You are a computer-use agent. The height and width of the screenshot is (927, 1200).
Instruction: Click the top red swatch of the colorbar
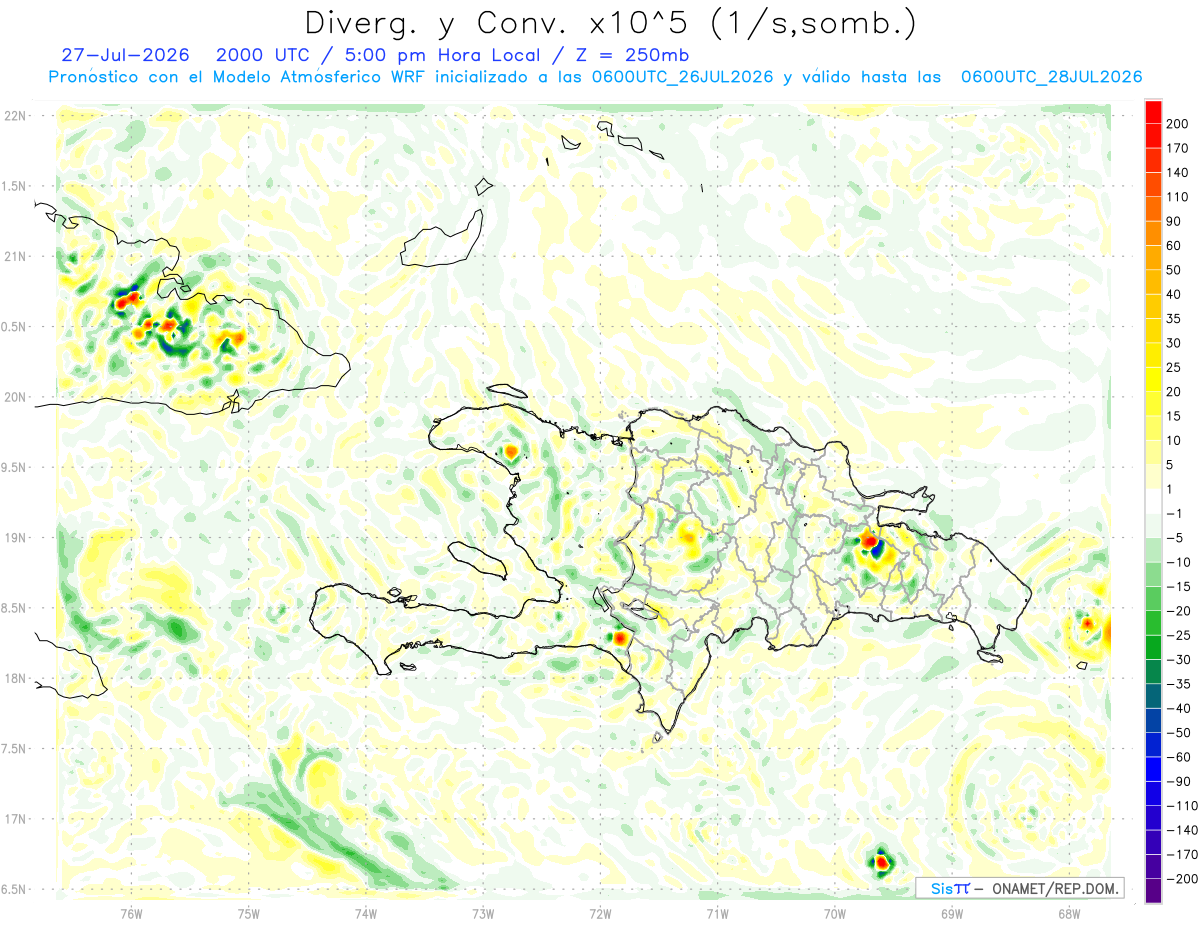tap(1153, 111)
